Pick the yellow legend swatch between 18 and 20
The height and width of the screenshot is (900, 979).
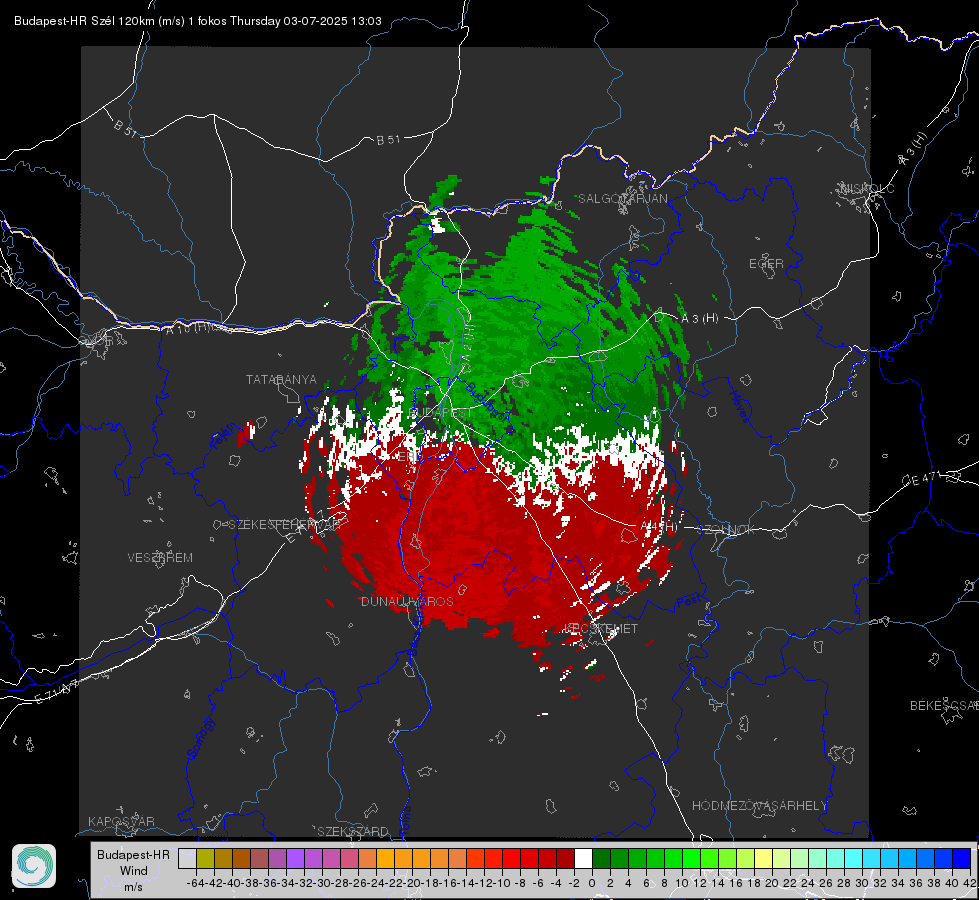(x=763, y=858)
